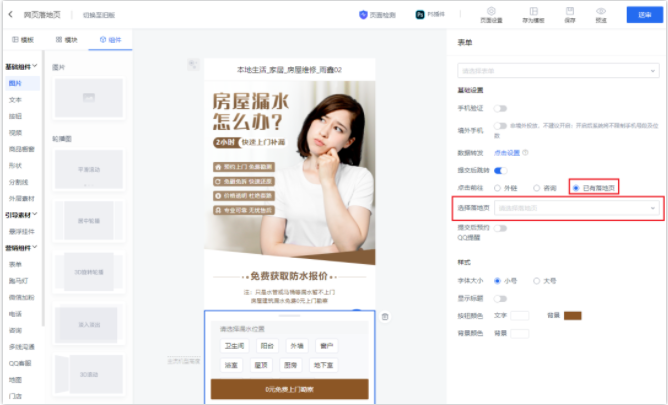Viewport: 668px width, 405px height.
Task: Select QQ客服 in component list
Action: coord(20,363)
